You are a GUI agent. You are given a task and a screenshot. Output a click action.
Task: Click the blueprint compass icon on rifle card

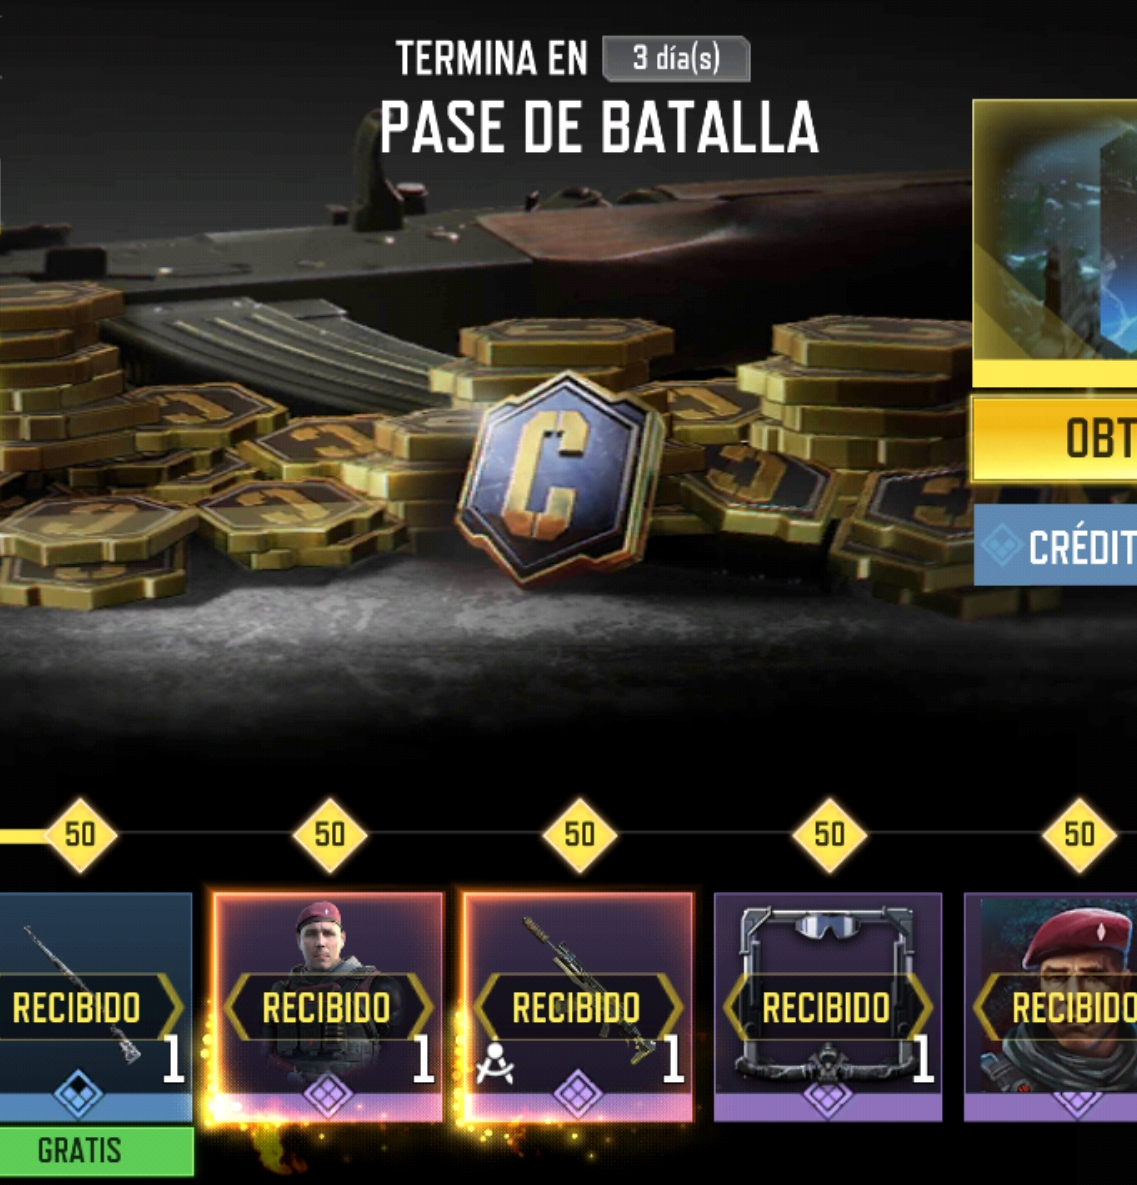click(495, 1063)
